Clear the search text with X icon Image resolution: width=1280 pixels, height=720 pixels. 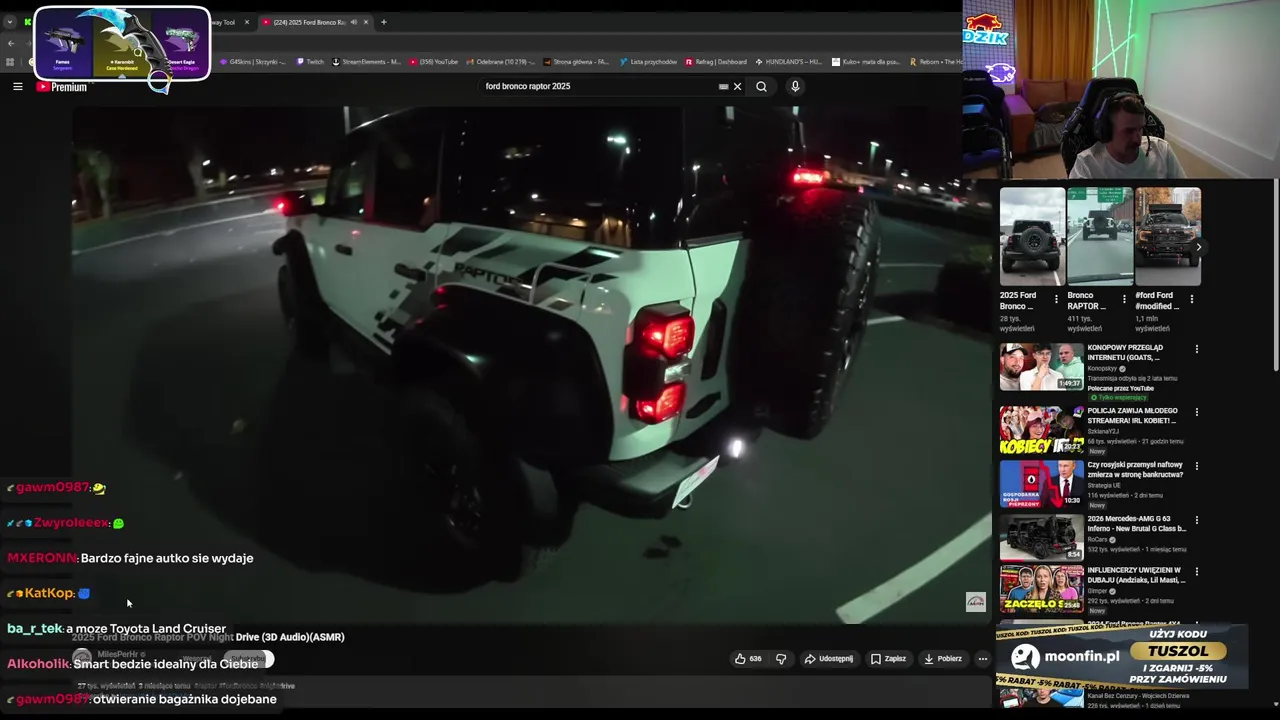click(x=738, y=87)
